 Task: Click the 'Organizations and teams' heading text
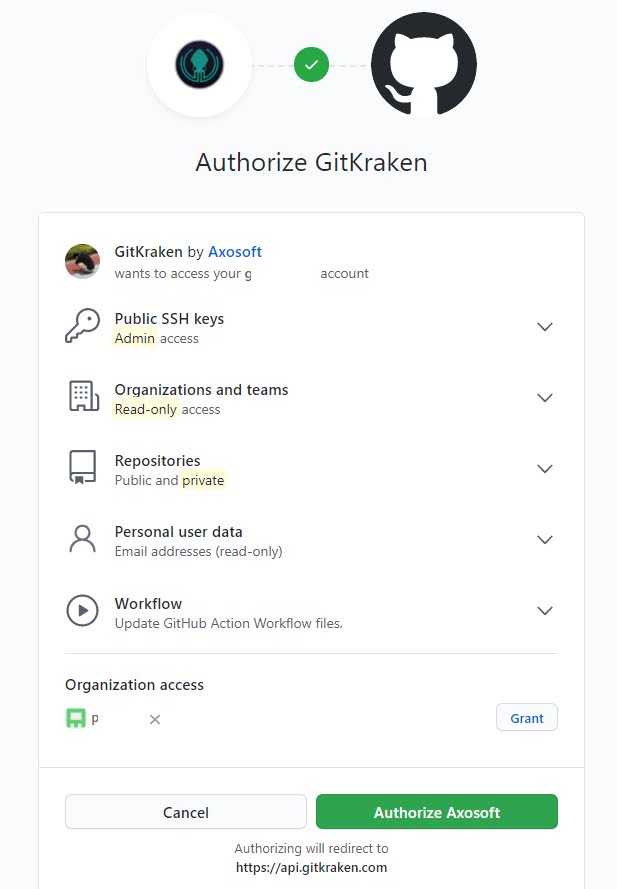tap(201, 390)
